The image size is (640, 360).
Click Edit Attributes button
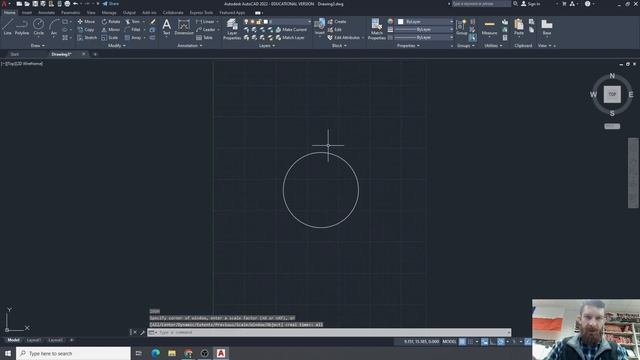(x=344, y=38)
